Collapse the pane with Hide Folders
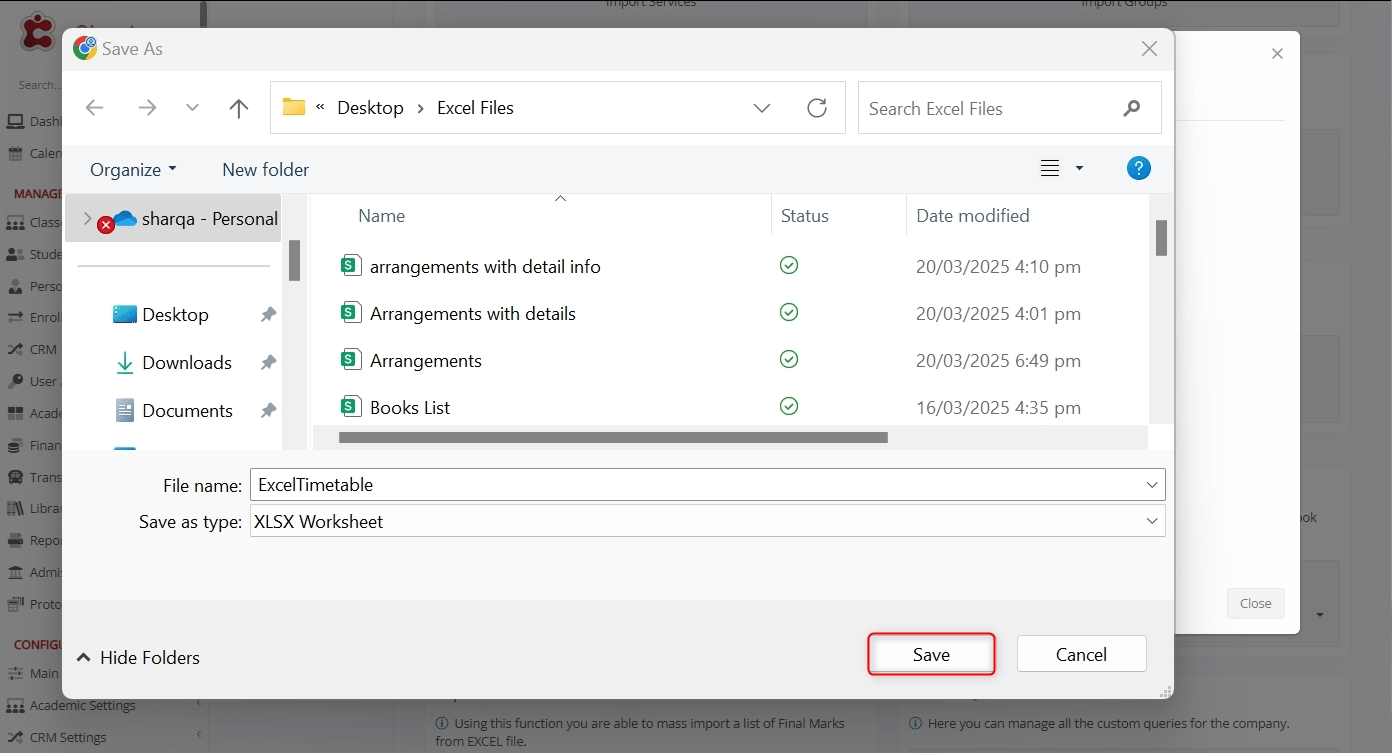Screen dimensions: 1392x753 point(139,657)
